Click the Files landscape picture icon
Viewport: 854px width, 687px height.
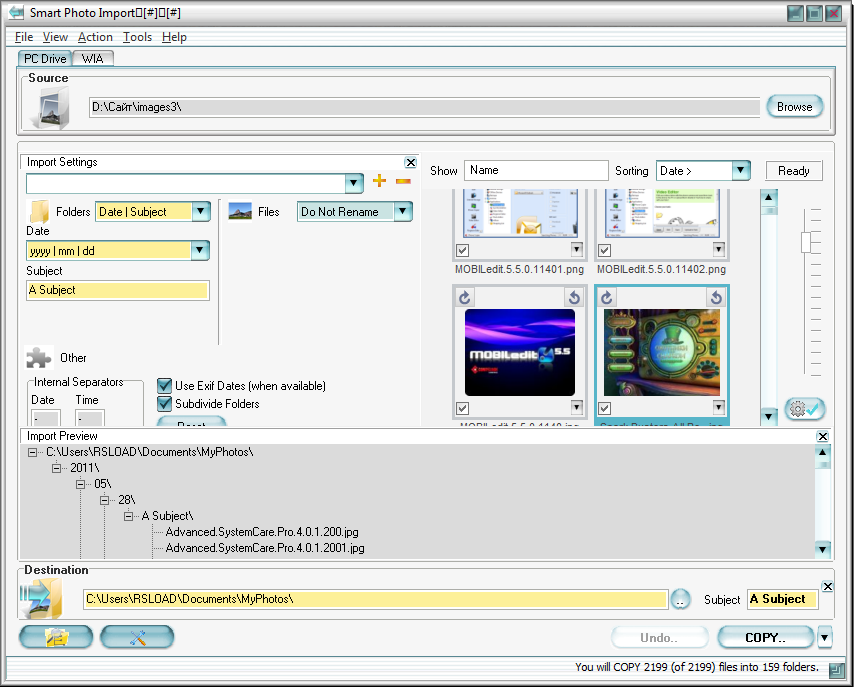point(240,211)
